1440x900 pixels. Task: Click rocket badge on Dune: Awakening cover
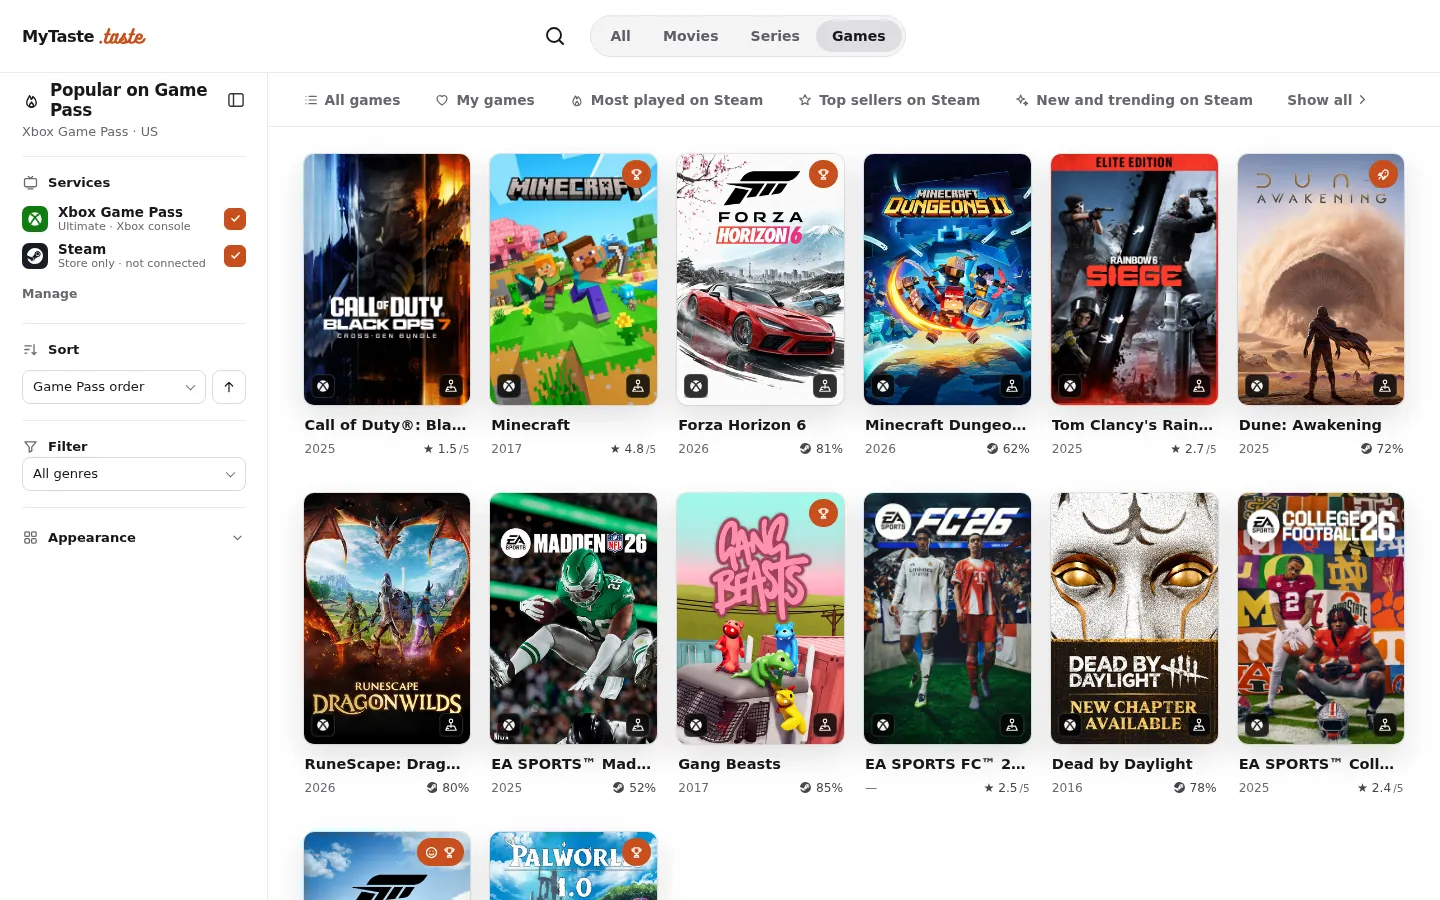(x=1383, y=174)
